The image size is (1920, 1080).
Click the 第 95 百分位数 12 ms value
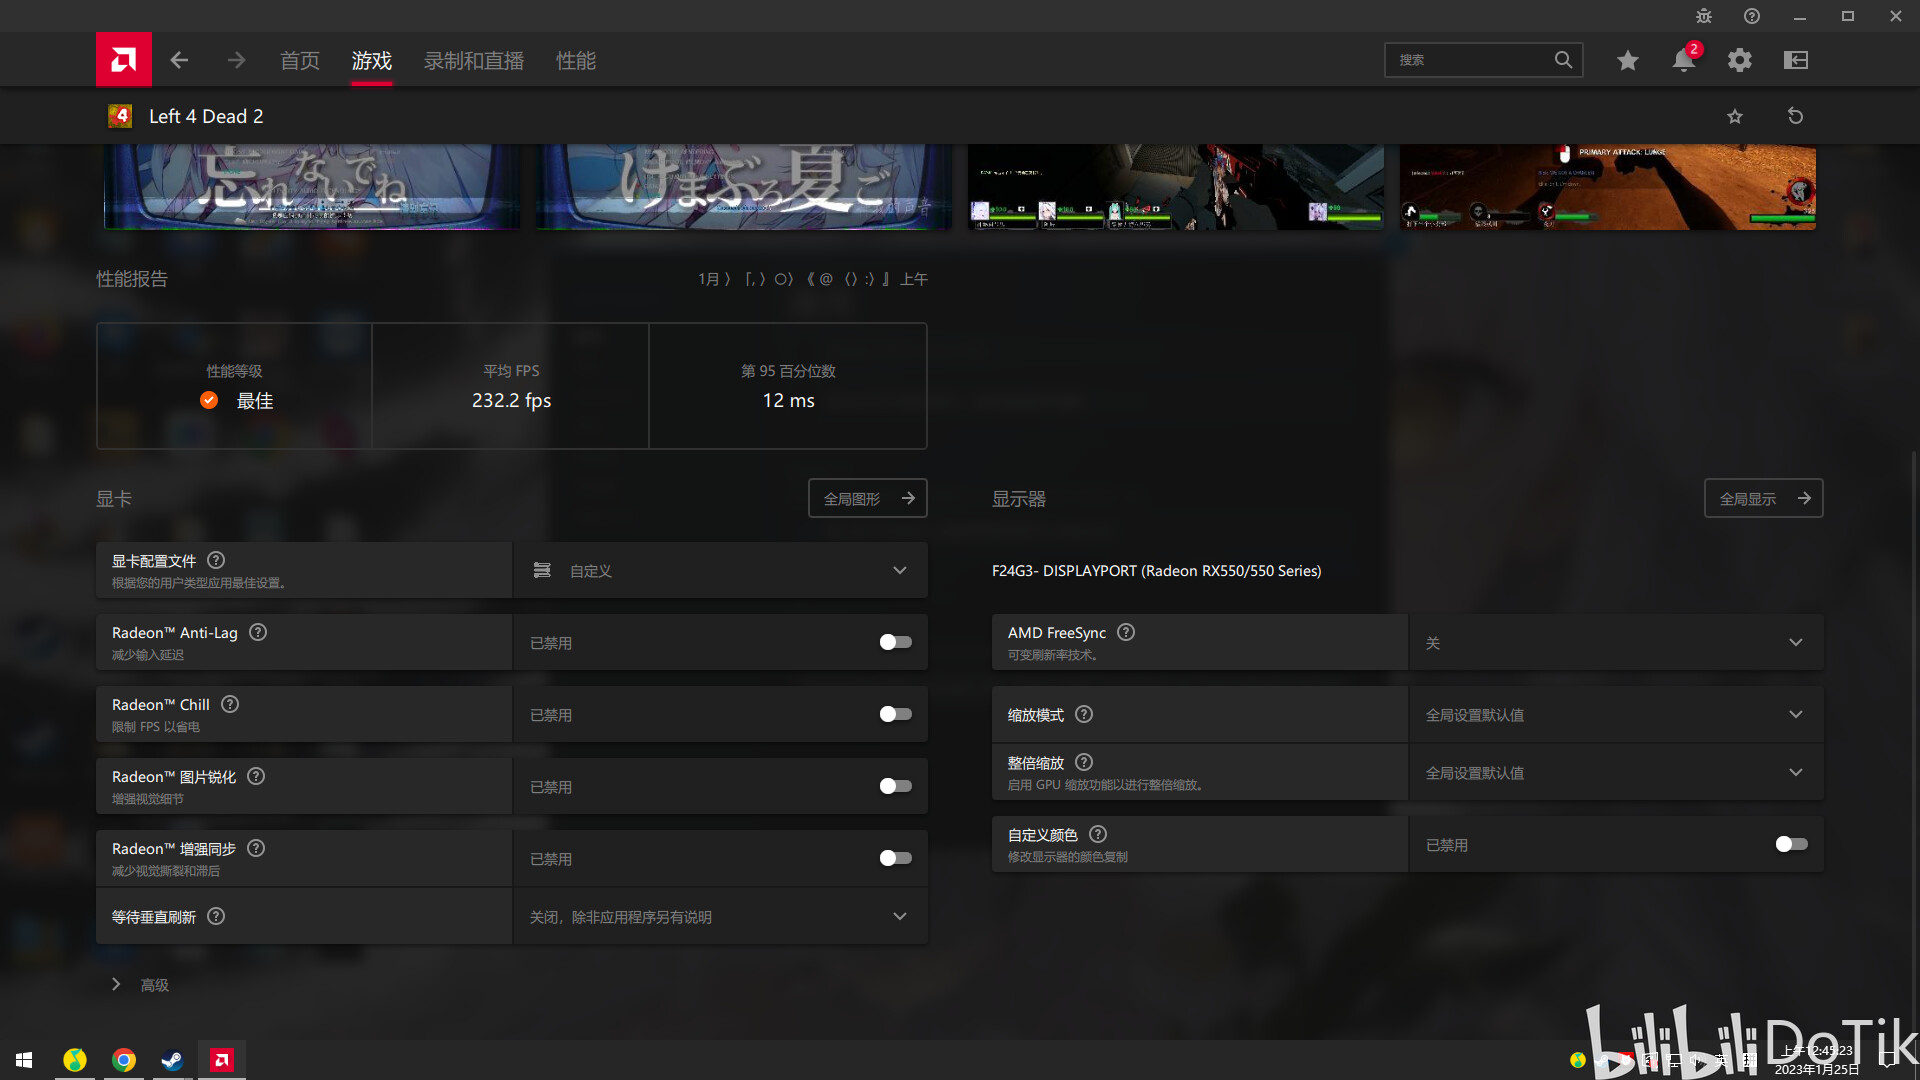point(788,400)
